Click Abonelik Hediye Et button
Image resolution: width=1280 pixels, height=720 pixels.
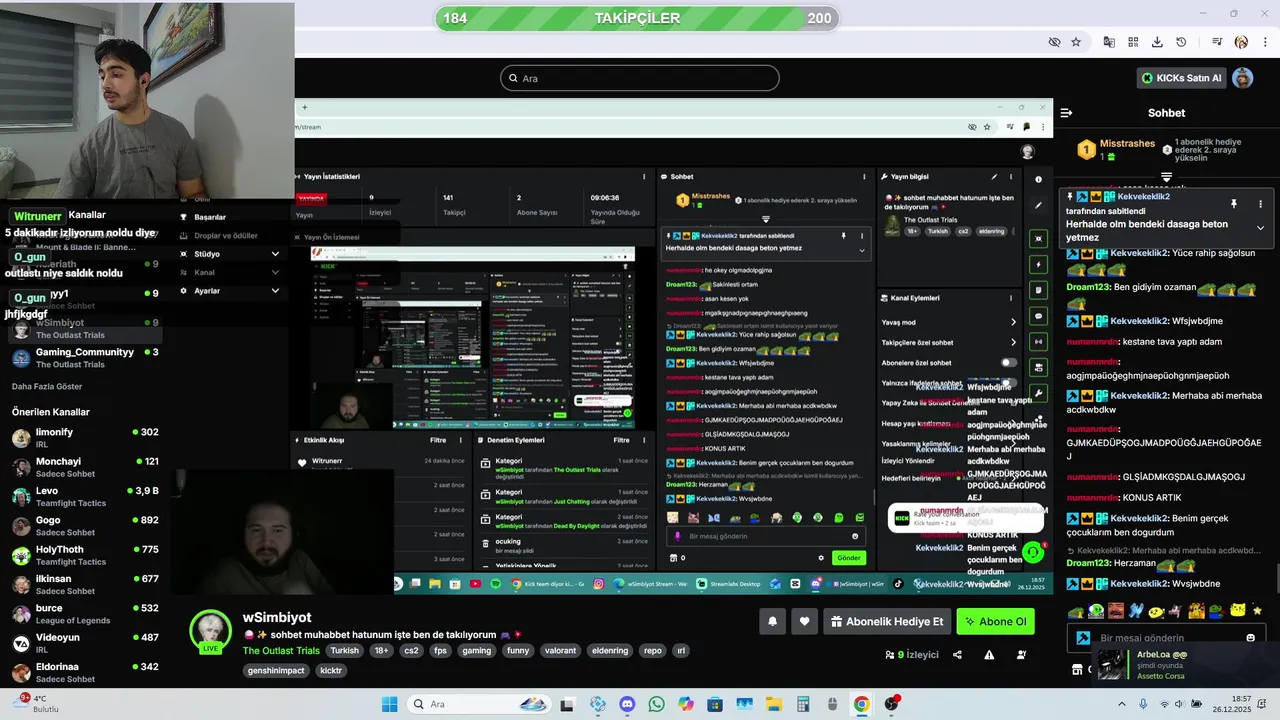[x=887, y=622]
